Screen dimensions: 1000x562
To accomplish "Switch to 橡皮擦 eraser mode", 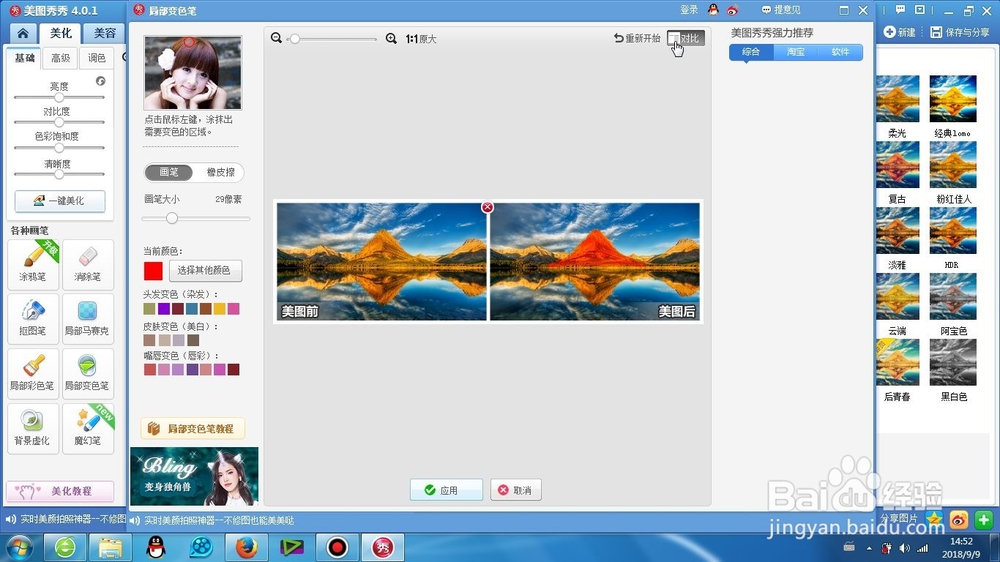I will 220,172.
